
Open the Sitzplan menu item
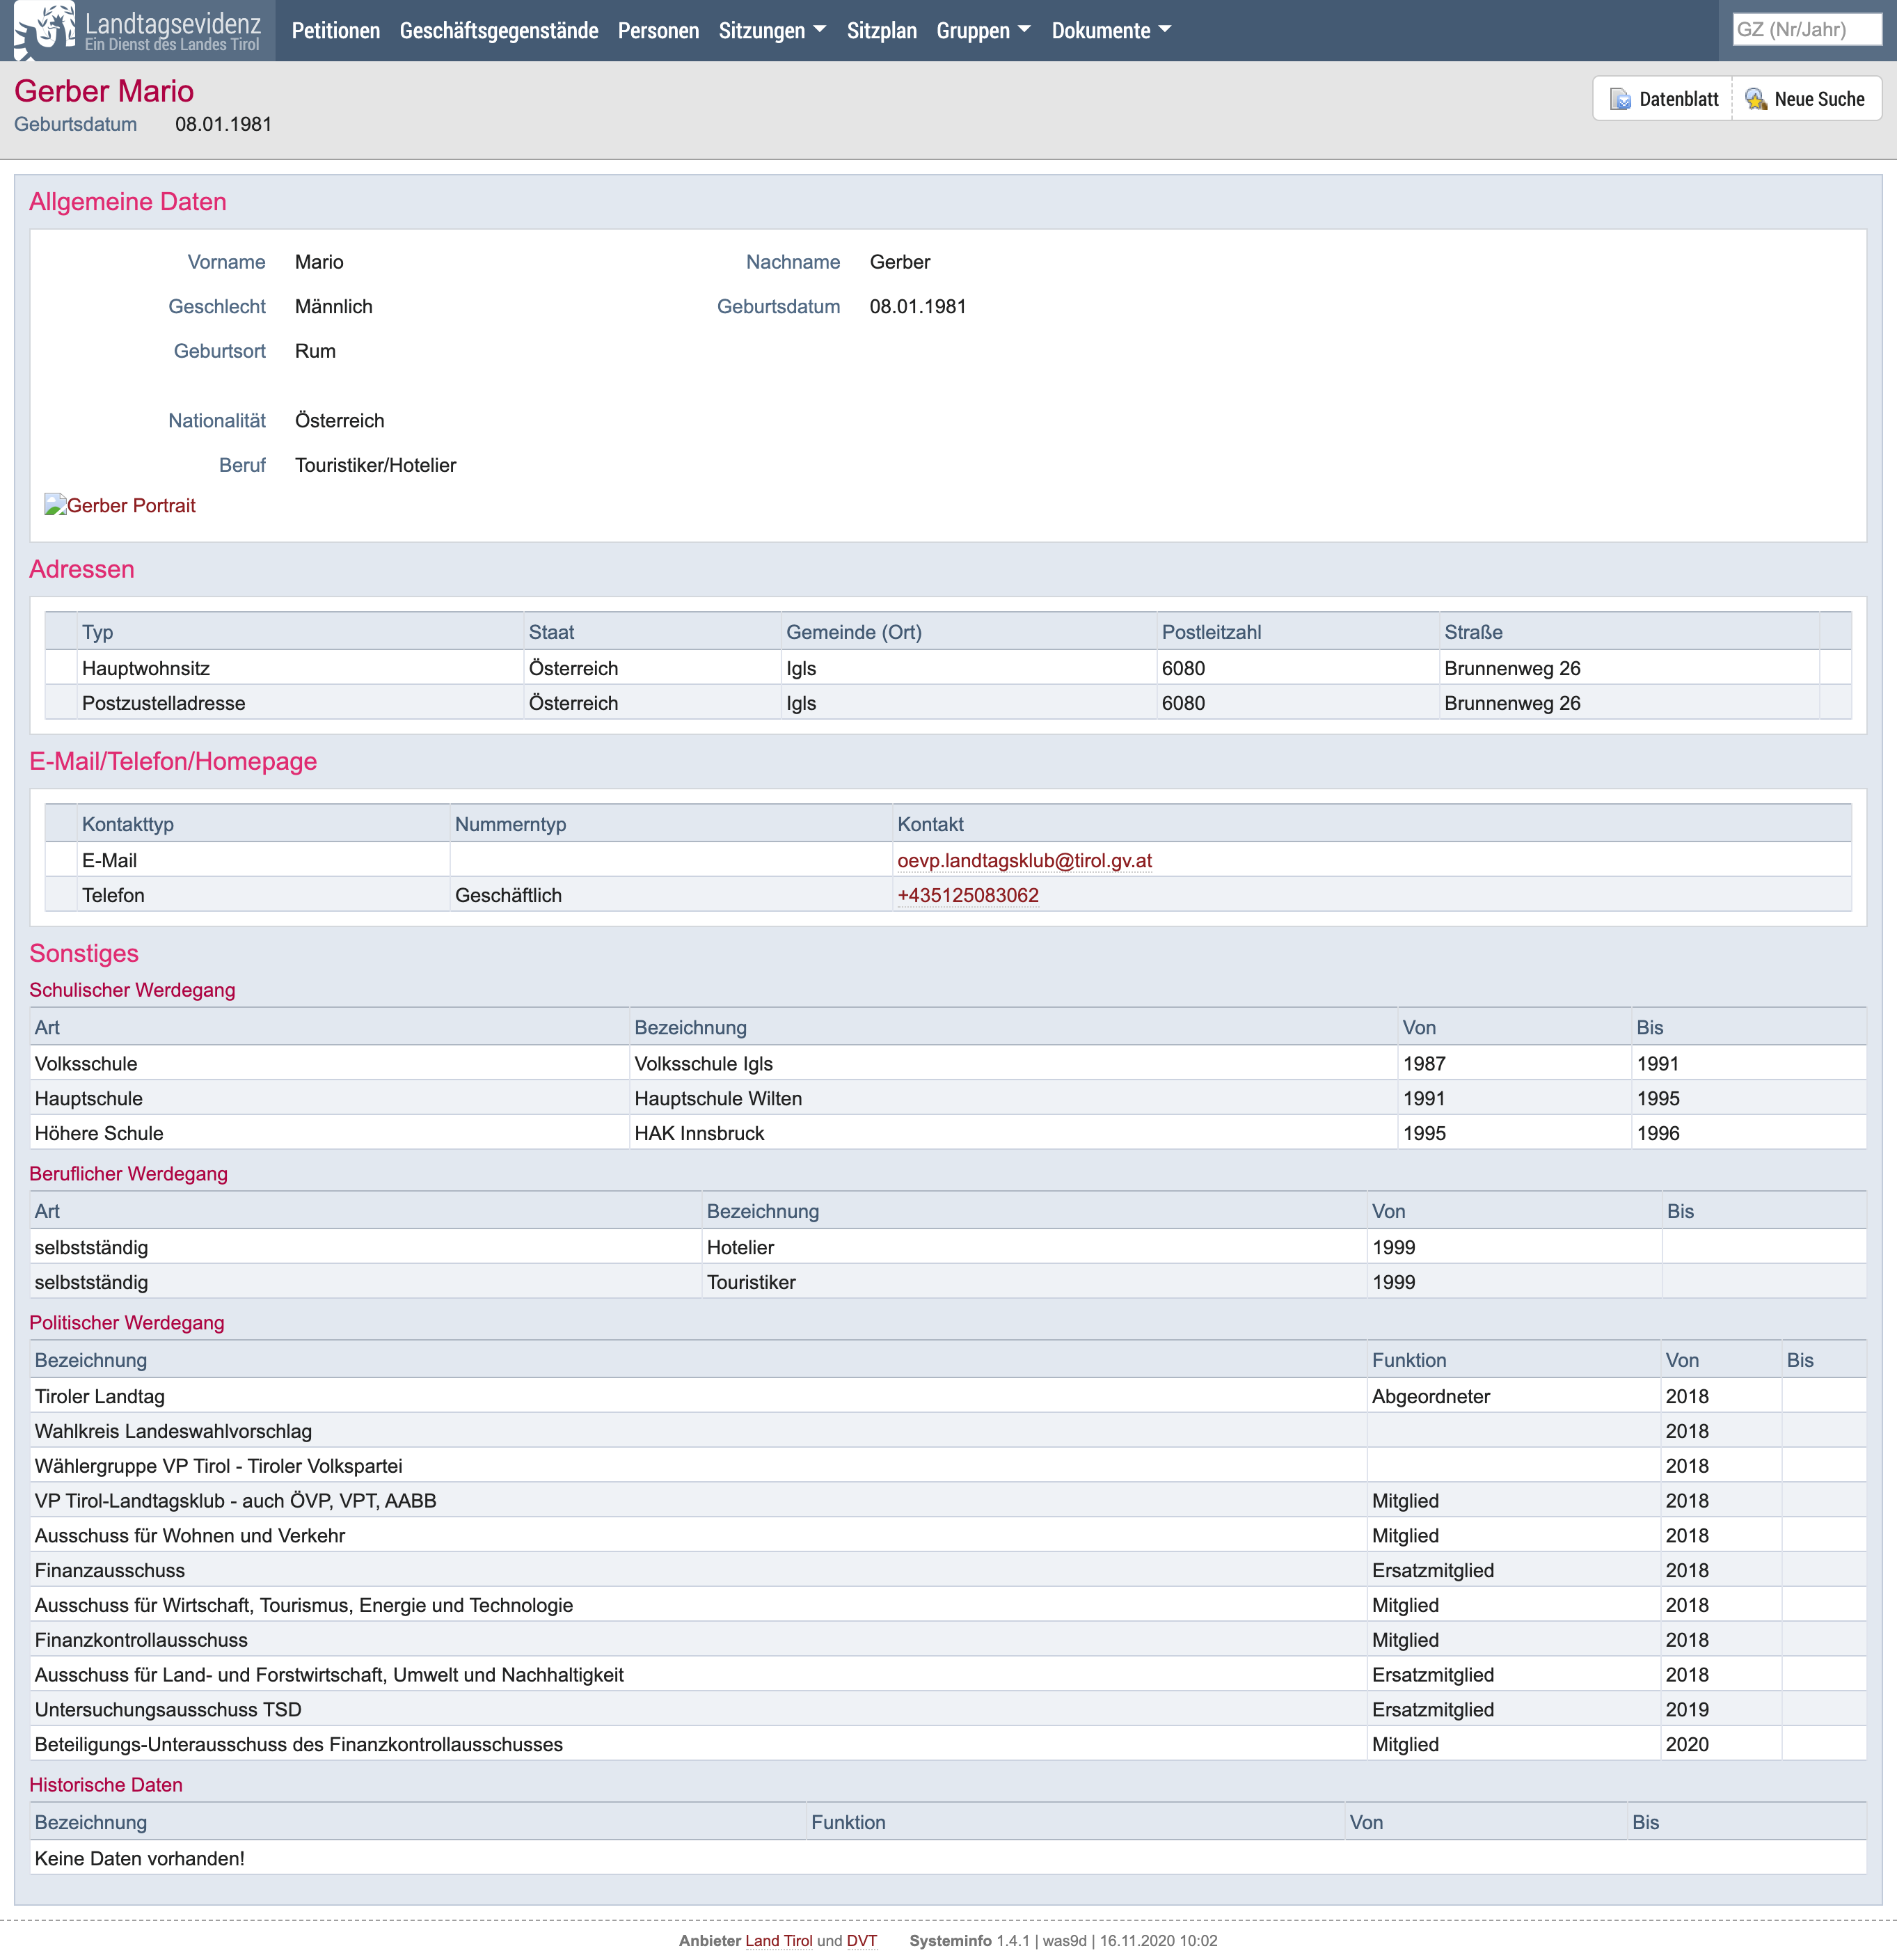point(881,30)
